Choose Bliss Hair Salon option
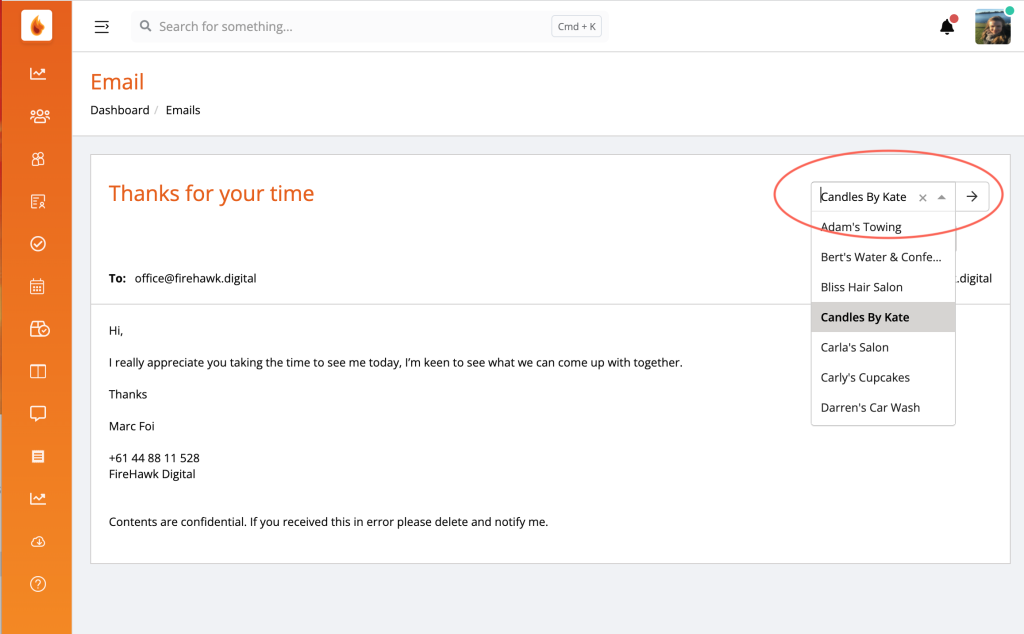The image size is (1024, 634). coord(861,287)
